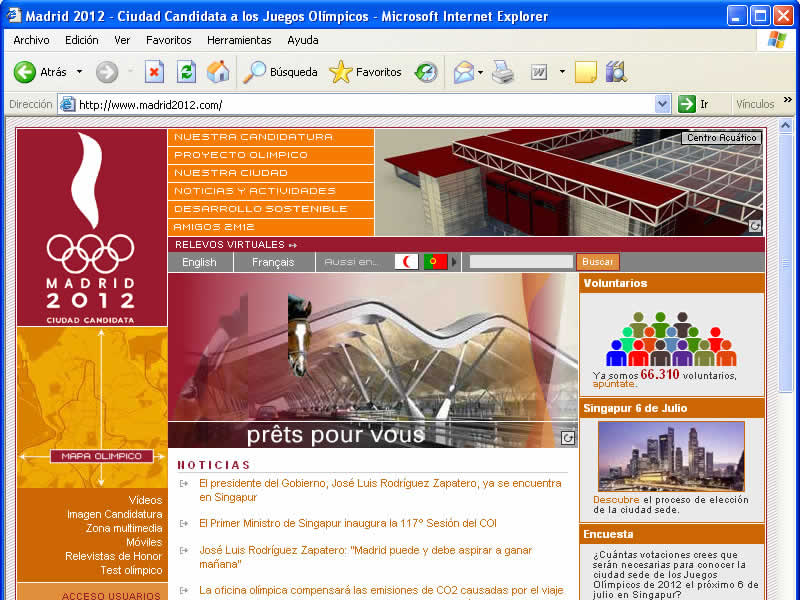The width and height of the screenshot is (800, 600).
Task: Open news about 117º Sesión del COI
Action: [x=348, y=523]
